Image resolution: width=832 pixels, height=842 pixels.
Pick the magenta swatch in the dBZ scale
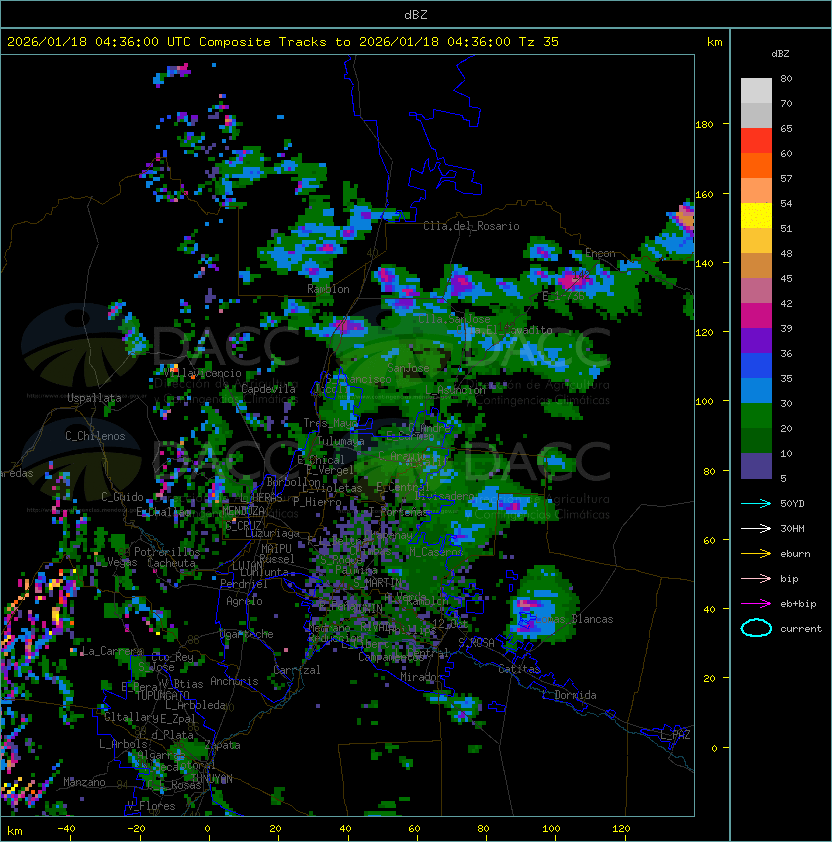pos(756,316)
